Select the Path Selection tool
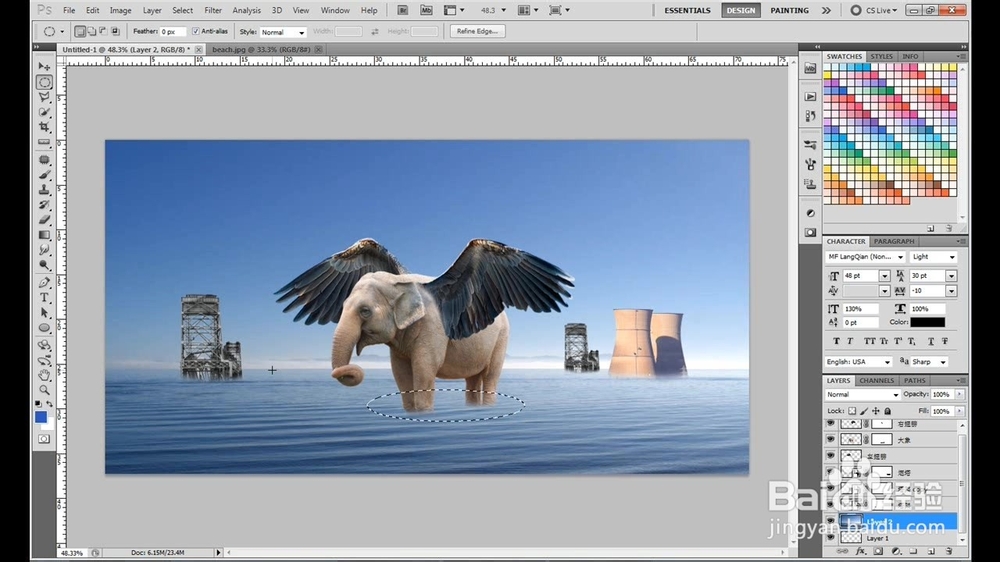The height and width of the screenshot is (562, 1000). (44, 313)
